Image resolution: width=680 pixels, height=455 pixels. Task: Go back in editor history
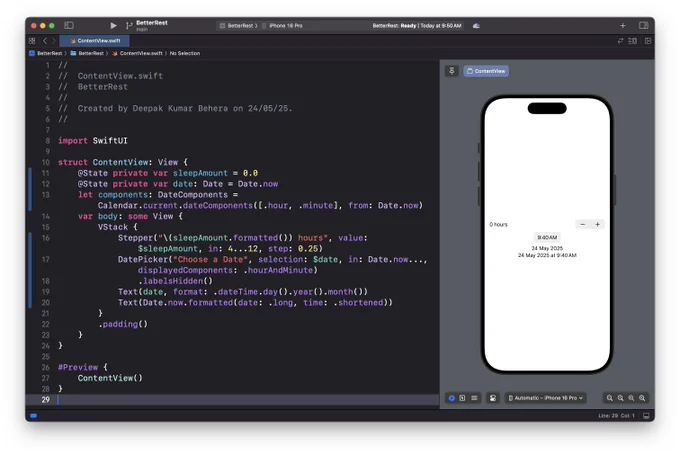pos(45,41)
